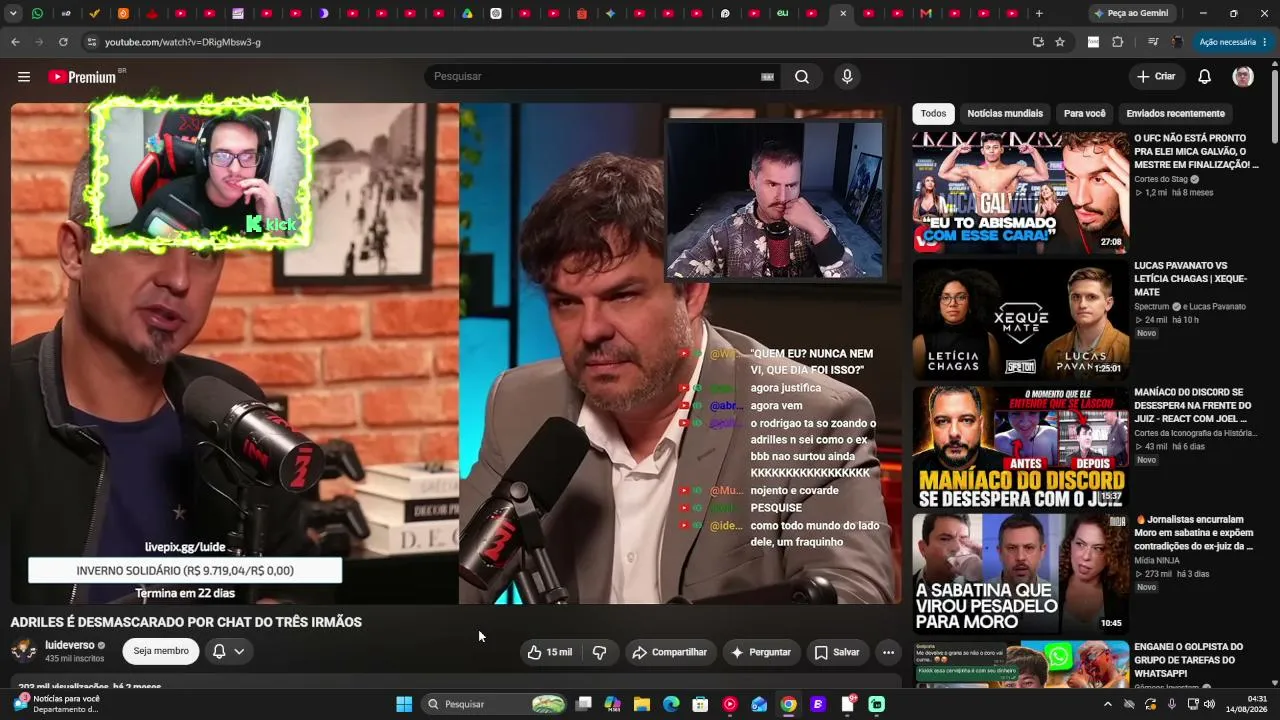
Task: Open Microsoft Store from the taskbar
Action: coord(700,704)
